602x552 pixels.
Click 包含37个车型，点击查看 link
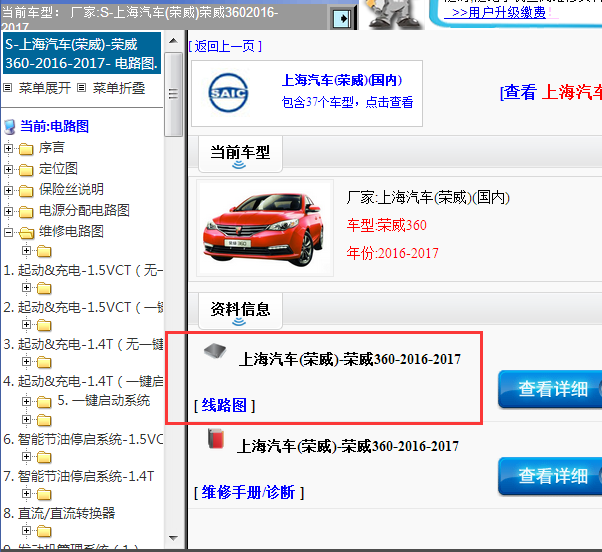347,102
